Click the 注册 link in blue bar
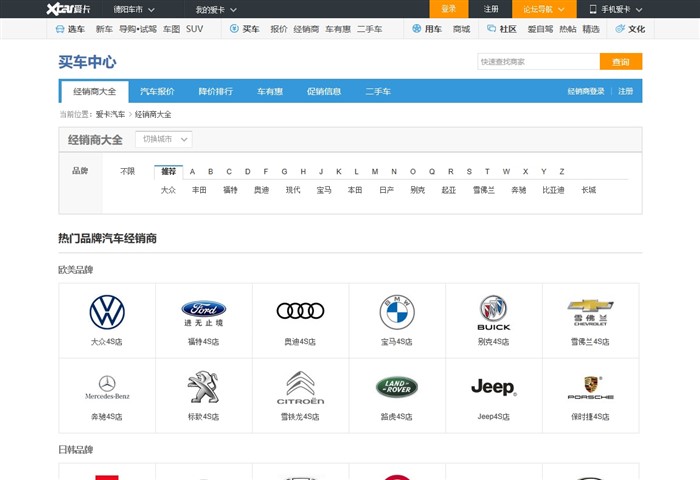 click(625, 92)
